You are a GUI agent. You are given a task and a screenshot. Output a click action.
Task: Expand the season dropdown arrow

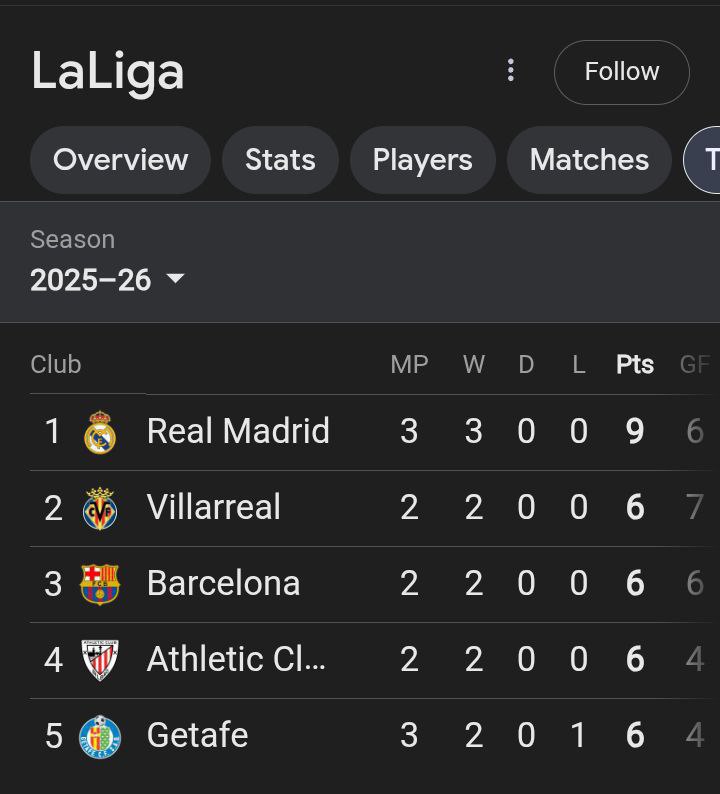click(175, 279)
